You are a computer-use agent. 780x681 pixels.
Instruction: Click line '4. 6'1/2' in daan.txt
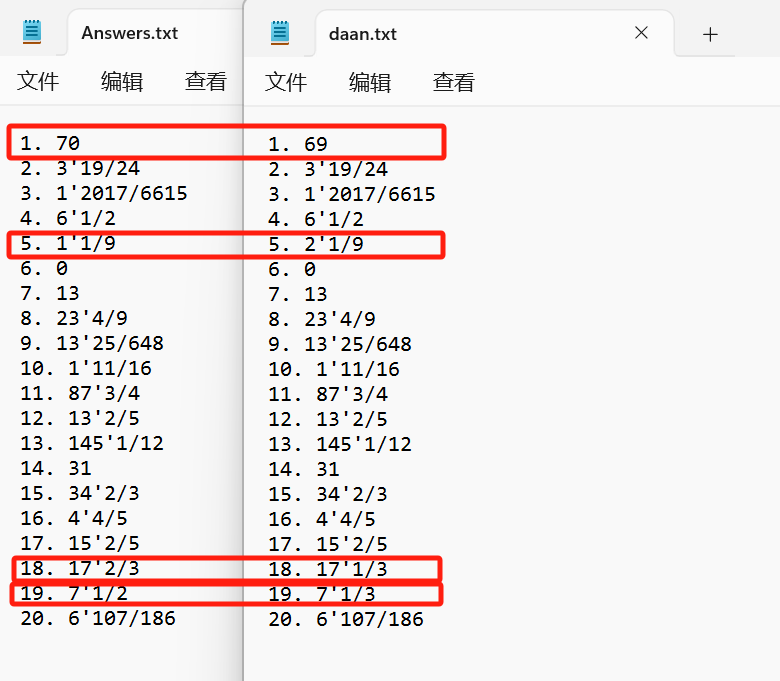316,219
